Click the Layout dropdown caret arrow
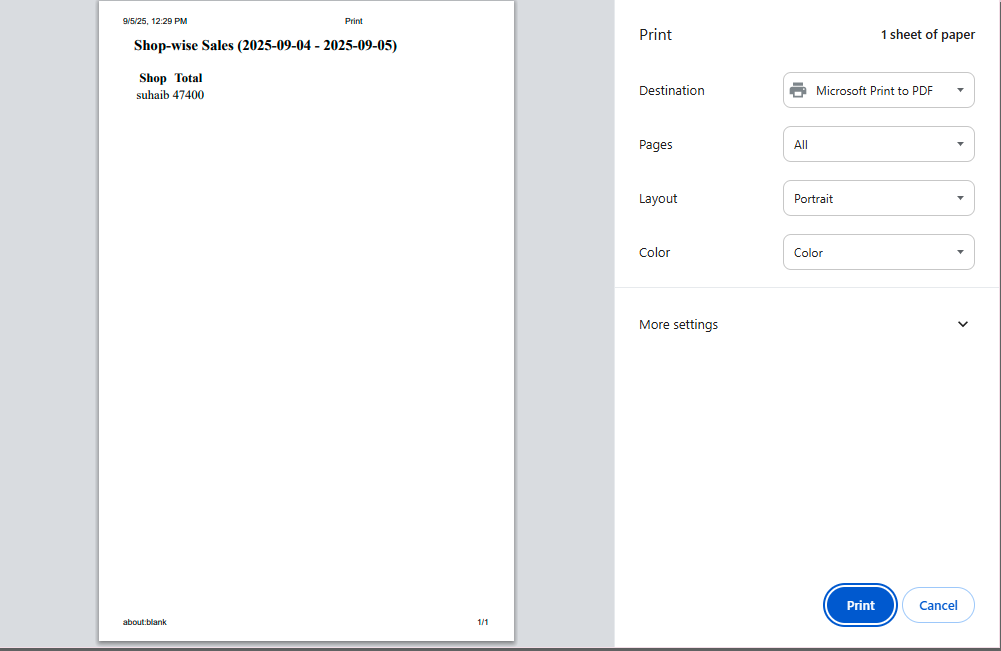This screenshot has width=1001, height=651. [x=960, y=198]
